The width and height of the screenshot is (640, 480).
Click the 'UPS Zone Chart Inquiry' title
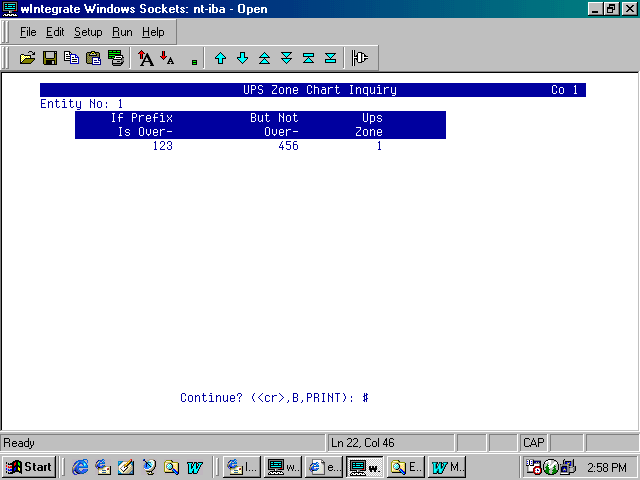[x=320, y=90]
